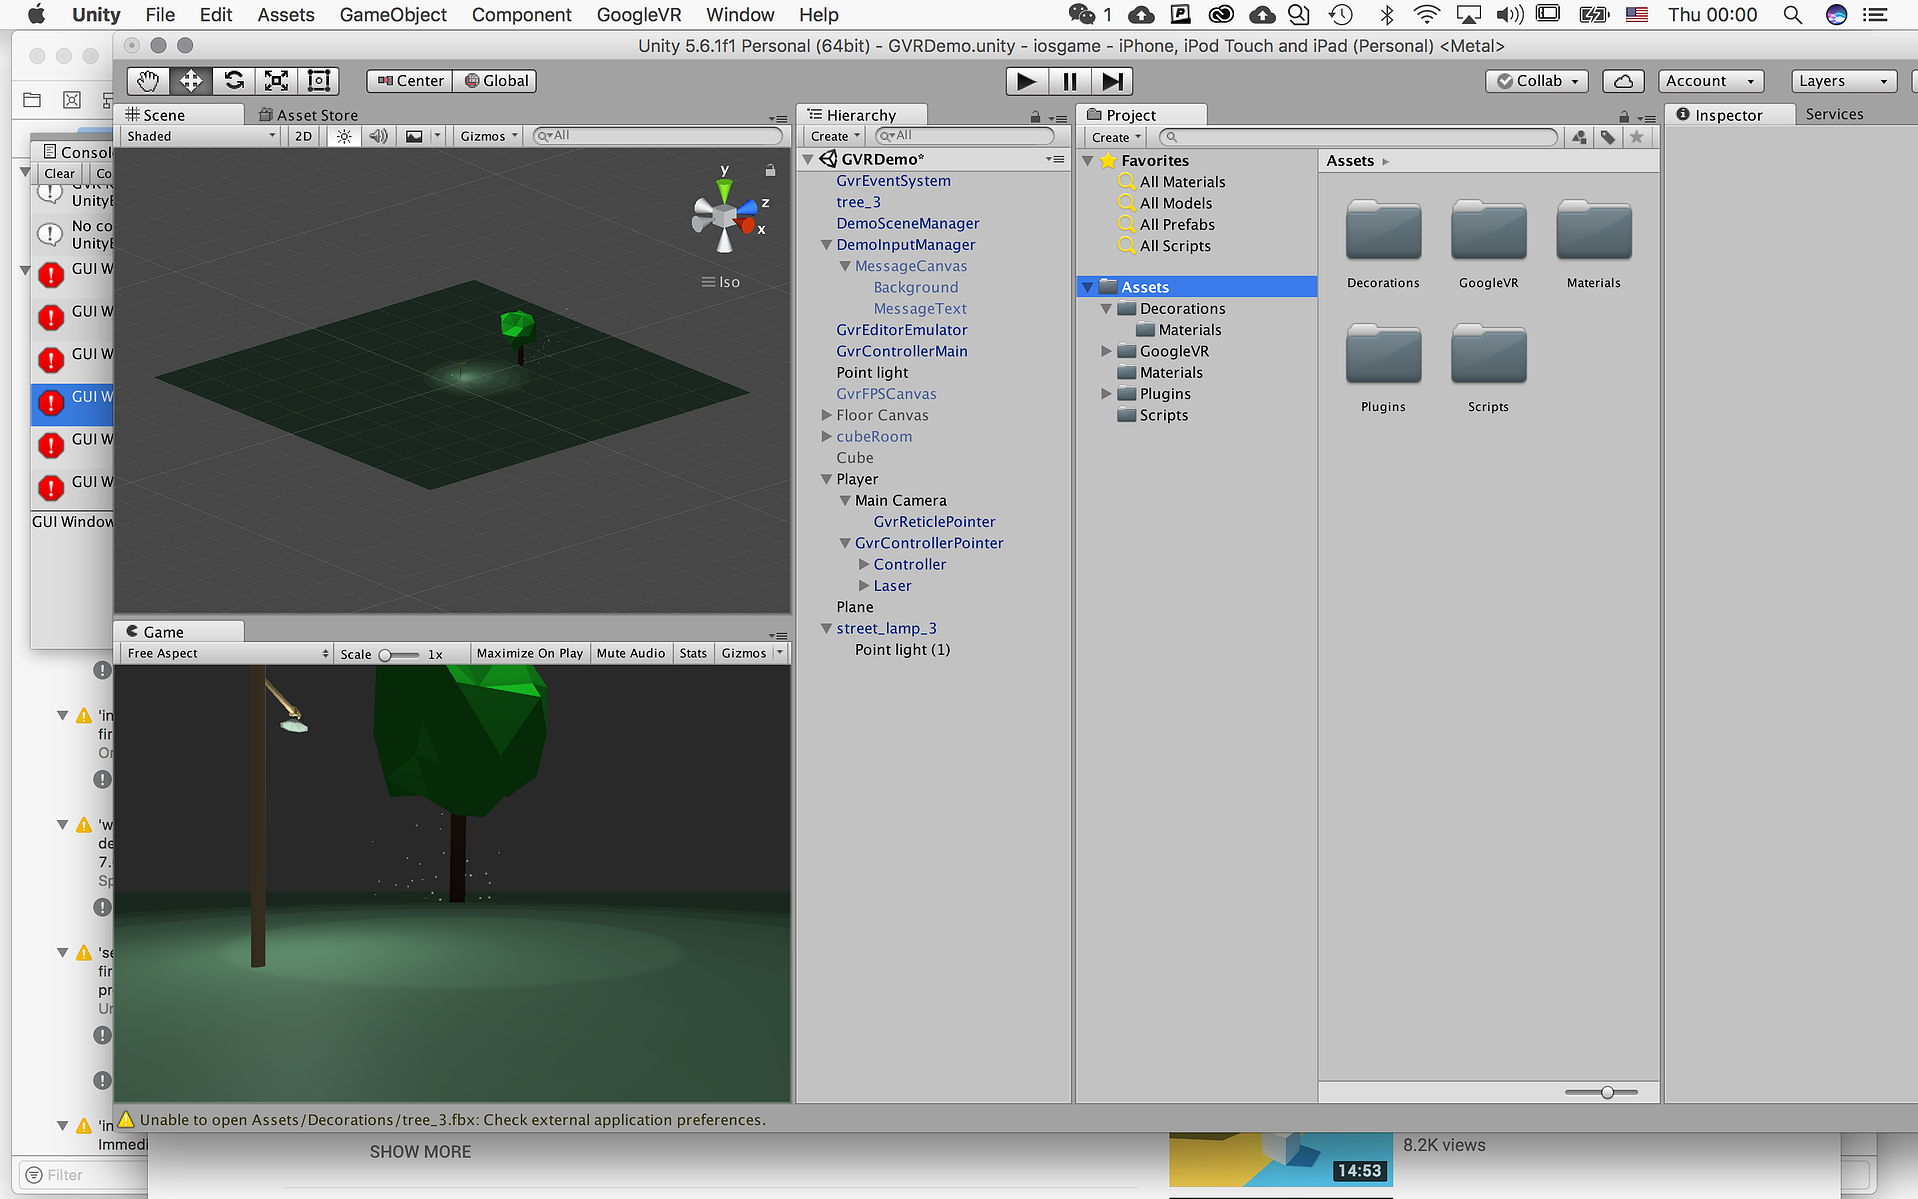Select the Scale tool in toolbar
Viewport: 1918px width, 1199px height.
click(277, 81)
